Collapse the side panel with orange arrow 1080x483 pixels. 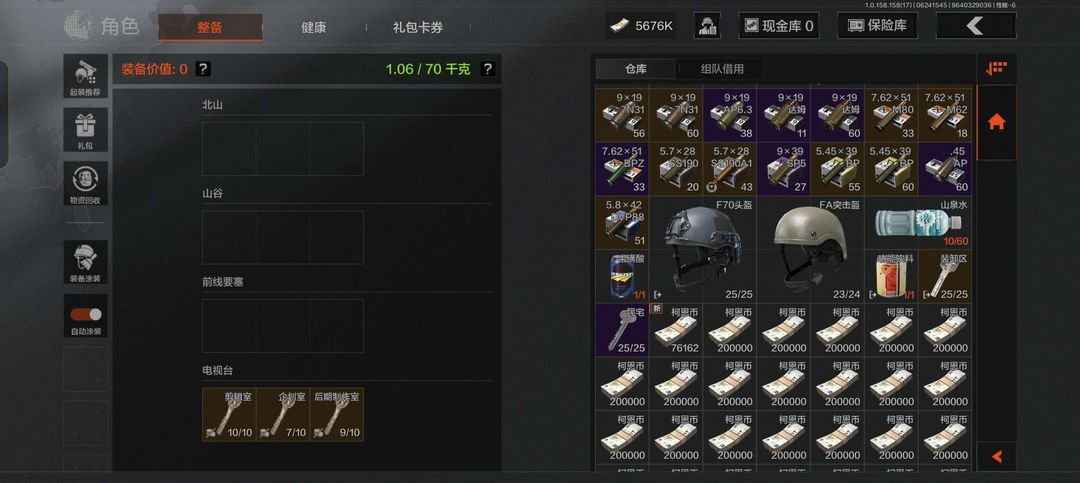(996, 456)
